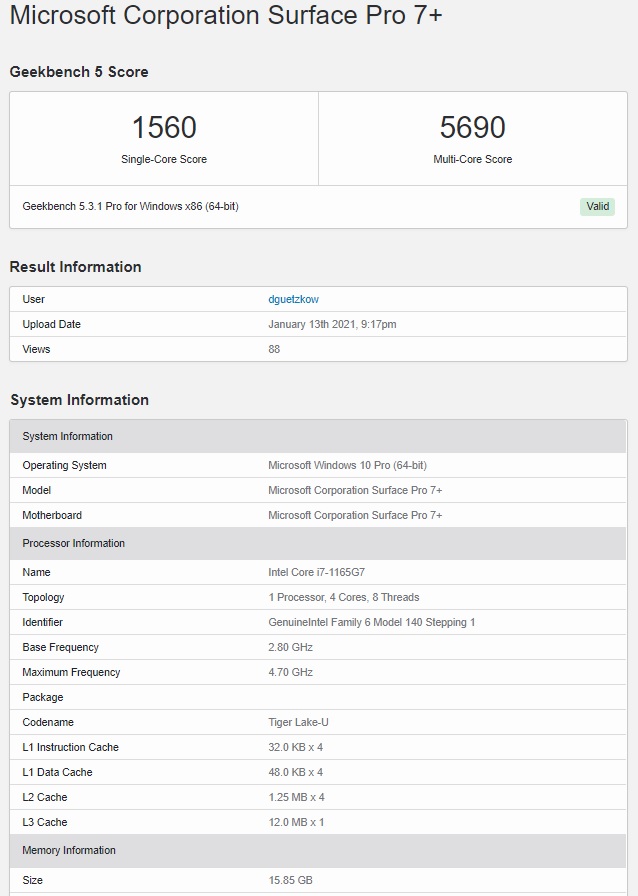Screen dimensions: 638x896
Task: Select the 5690 multi-core score number
Action: coord(472,127)
